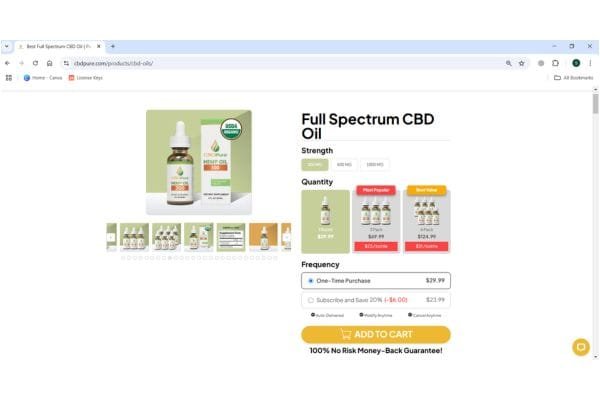The height and width of the screenshot is (400, 600).
Task: Open the tab search dropdown arrow
Action: (x=7, y=46)
